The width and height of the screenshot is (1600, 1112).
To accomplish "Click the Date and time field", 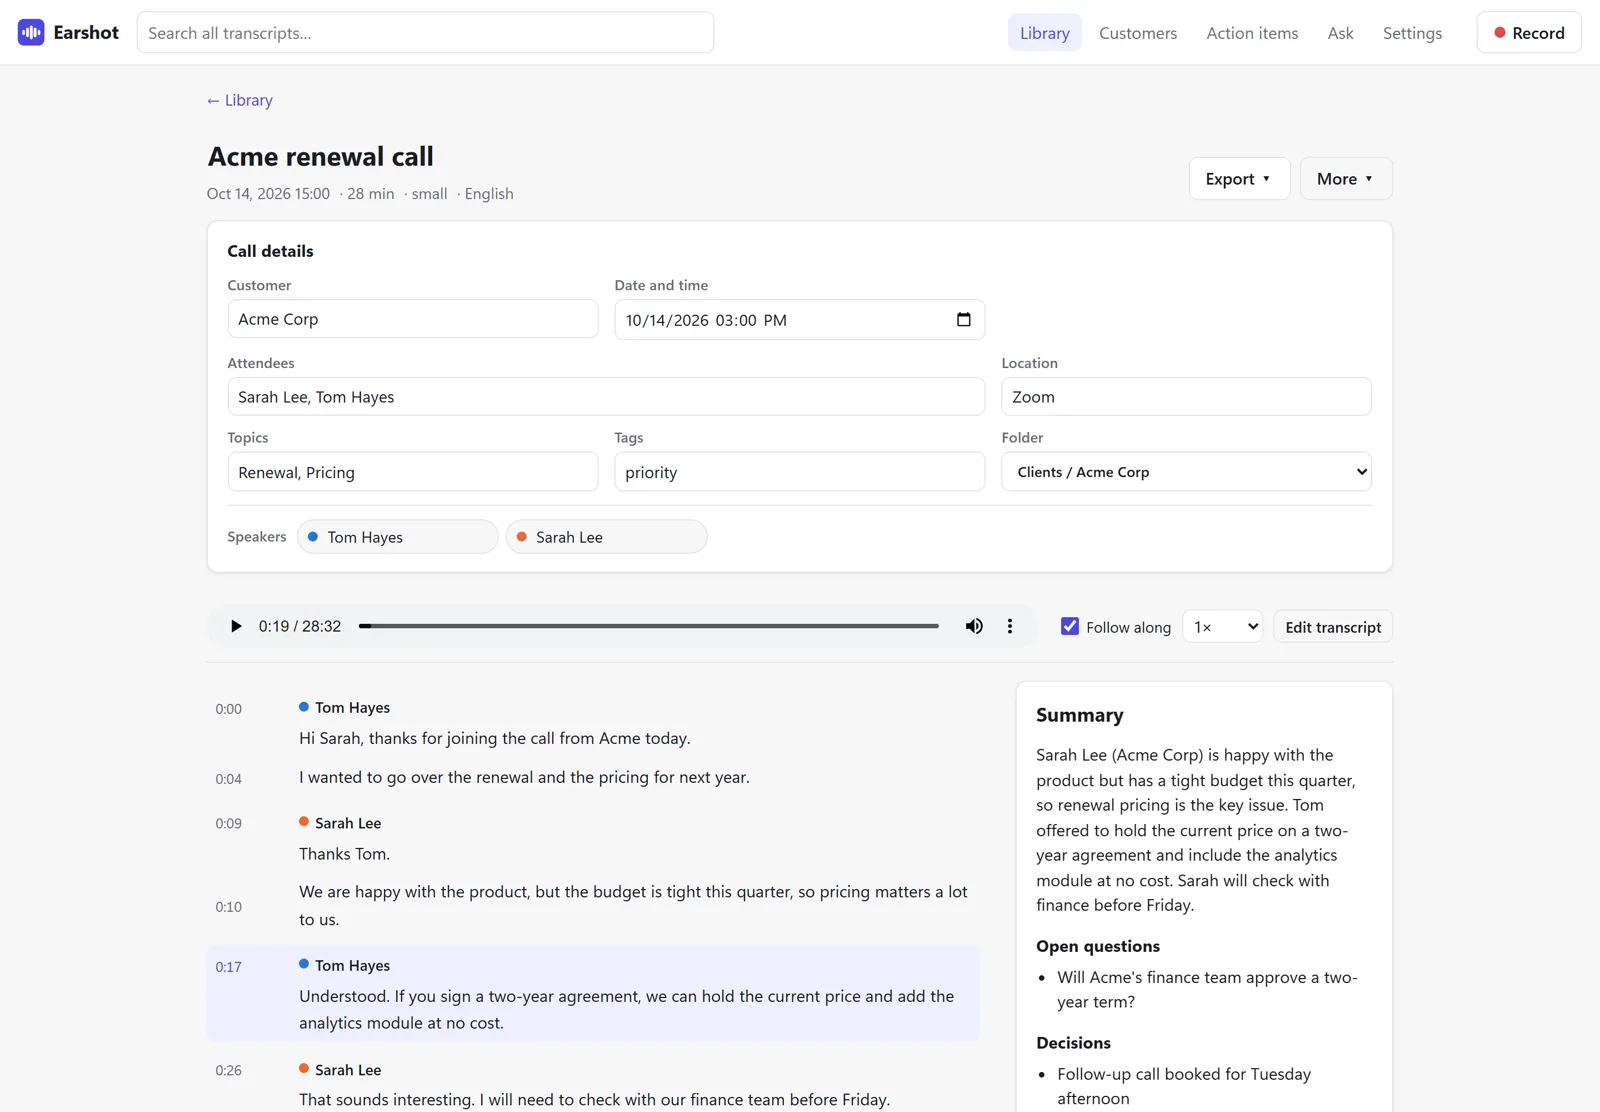I will click(x=799, y=320).
